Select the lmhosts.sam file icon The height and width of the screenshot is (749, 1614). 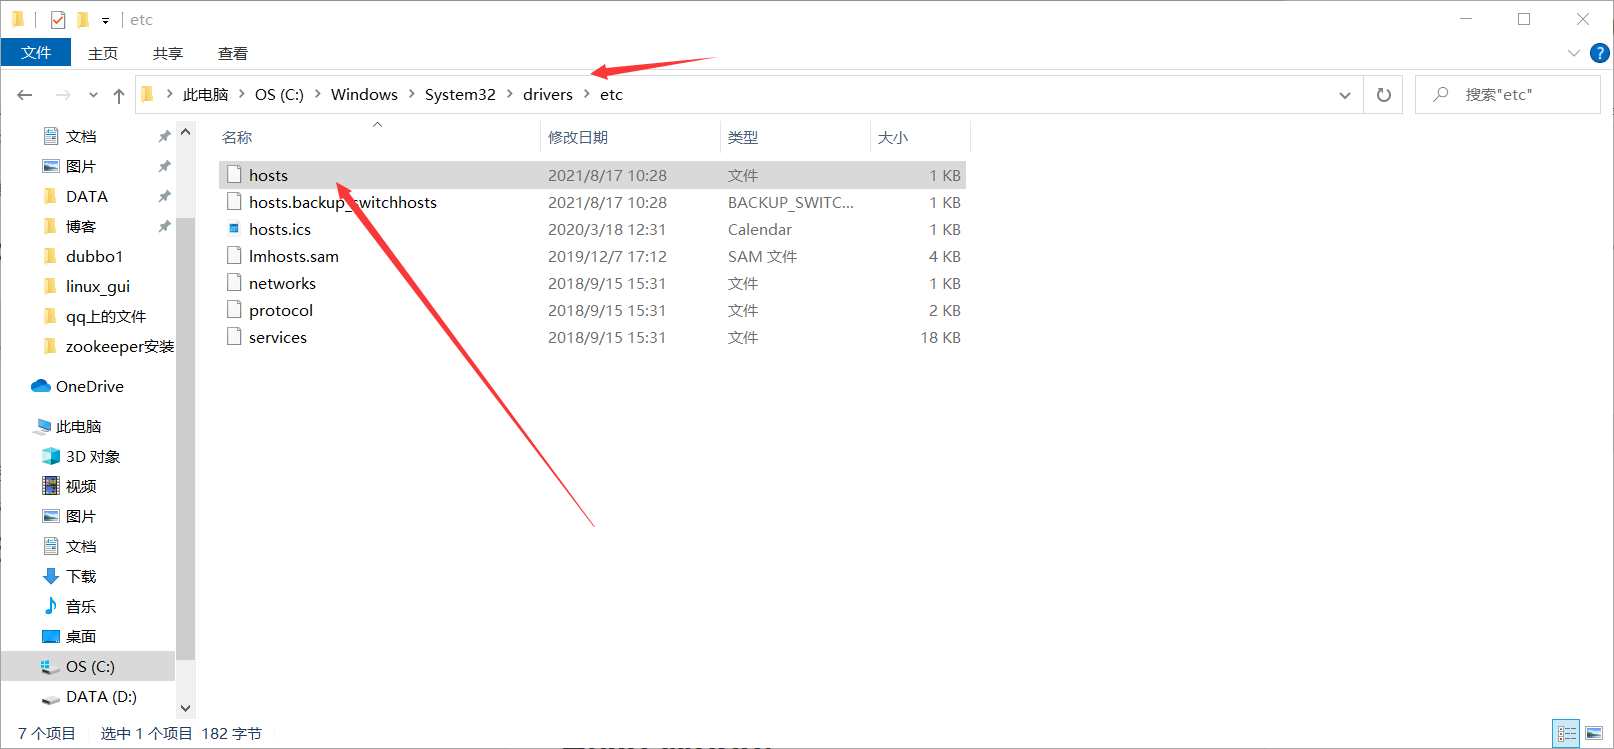[234, 256]
